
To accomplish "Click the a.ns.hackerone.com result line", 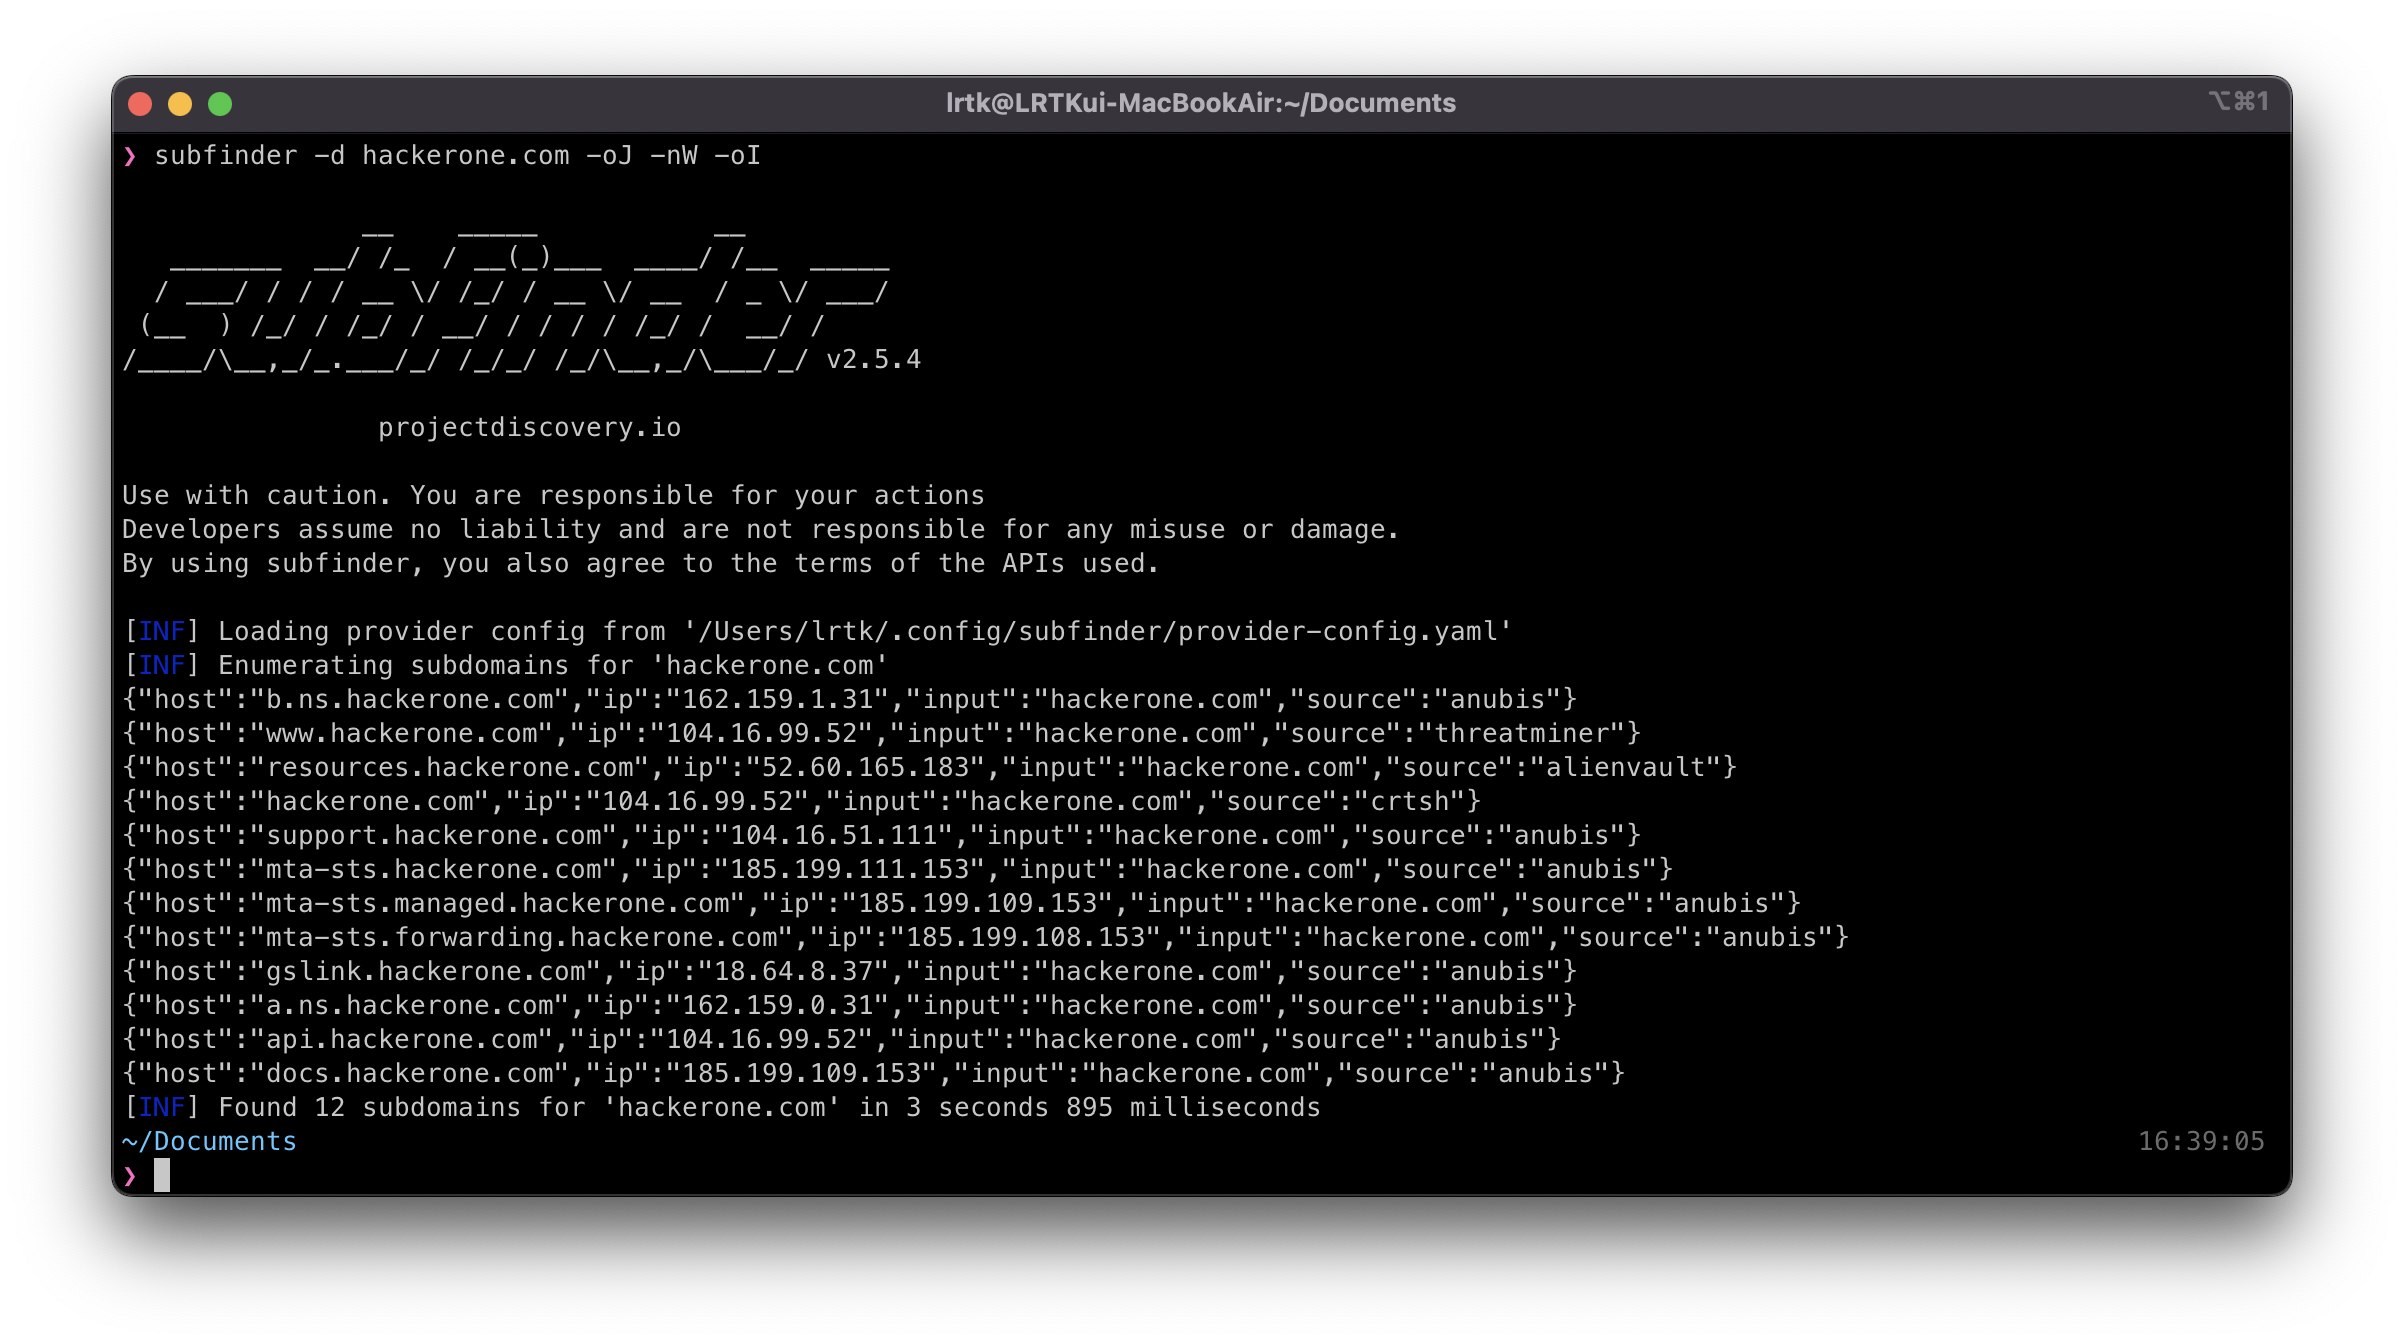I will [849, 1006].
